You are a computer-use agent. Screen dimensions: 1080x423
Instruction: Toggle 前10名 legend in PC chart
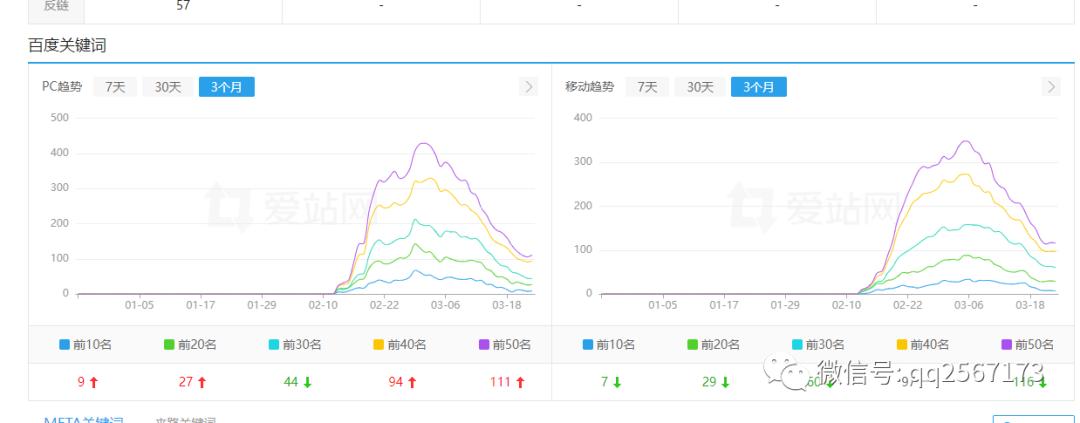coord(87,345)
